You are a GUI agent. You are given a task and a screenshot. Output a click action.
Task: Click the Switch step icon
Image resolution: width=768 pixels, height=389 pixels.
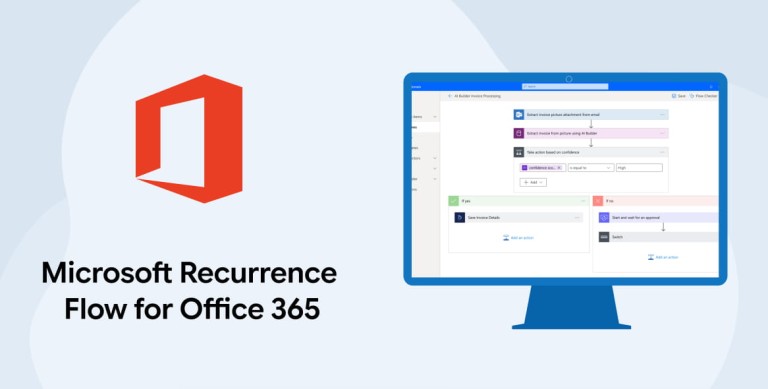click(604, 237)
